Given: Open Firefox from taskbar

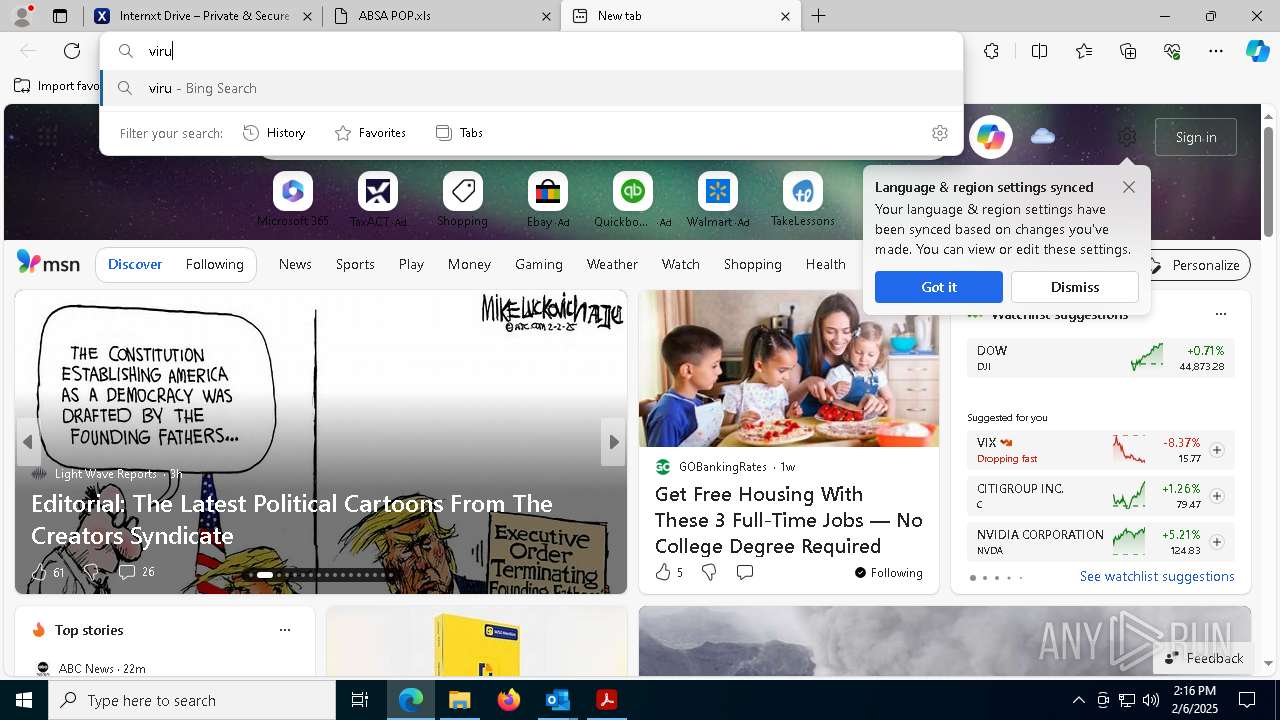Looking at the screenshot, I should click(x=509, y=700).
